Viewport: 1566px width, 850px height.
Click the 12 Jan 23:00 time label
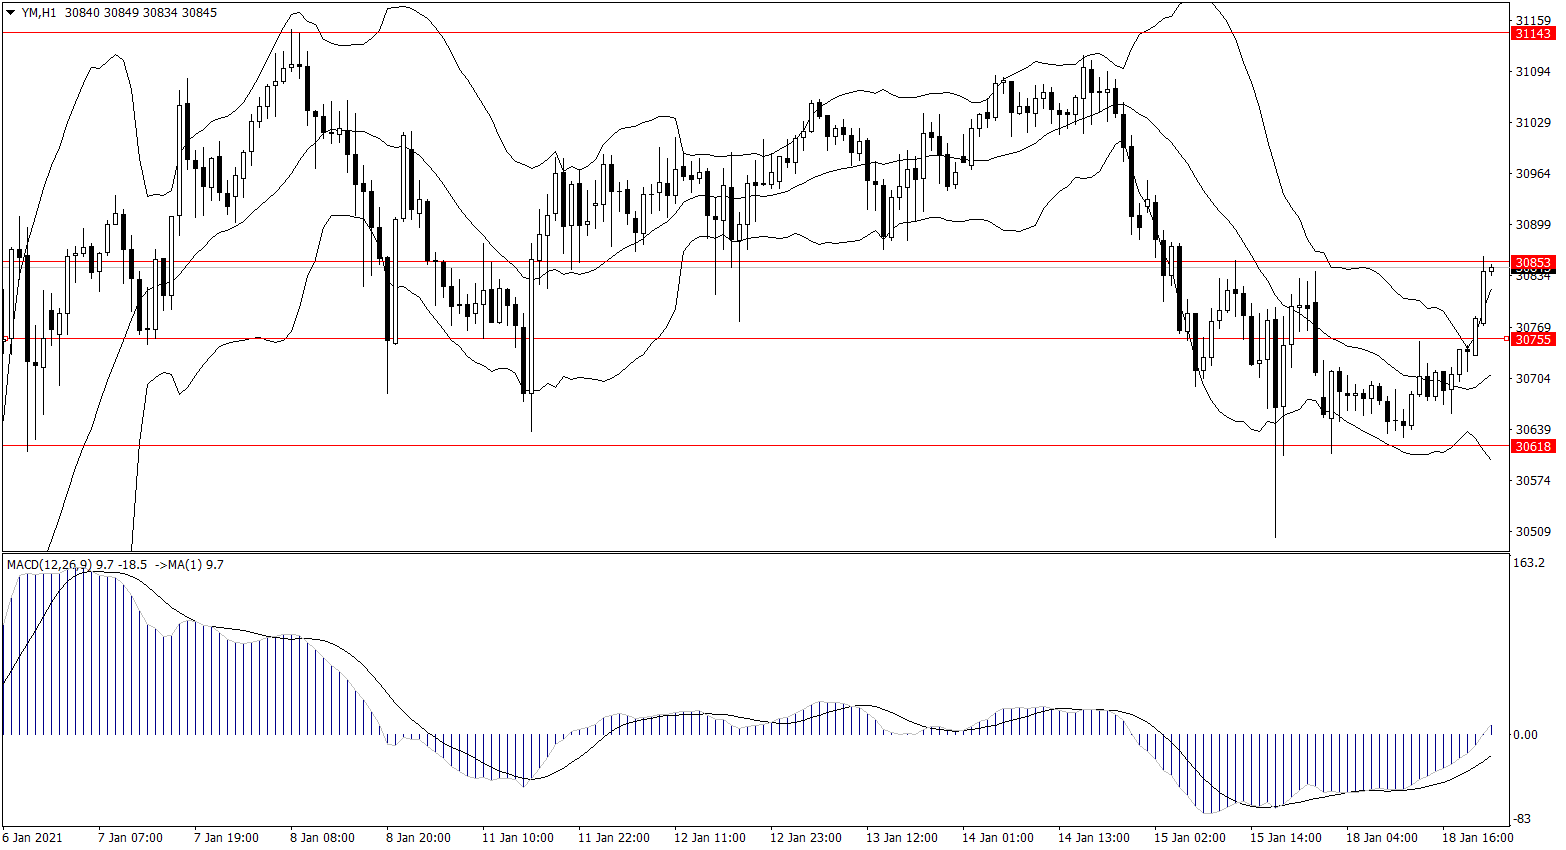point(805,838)
